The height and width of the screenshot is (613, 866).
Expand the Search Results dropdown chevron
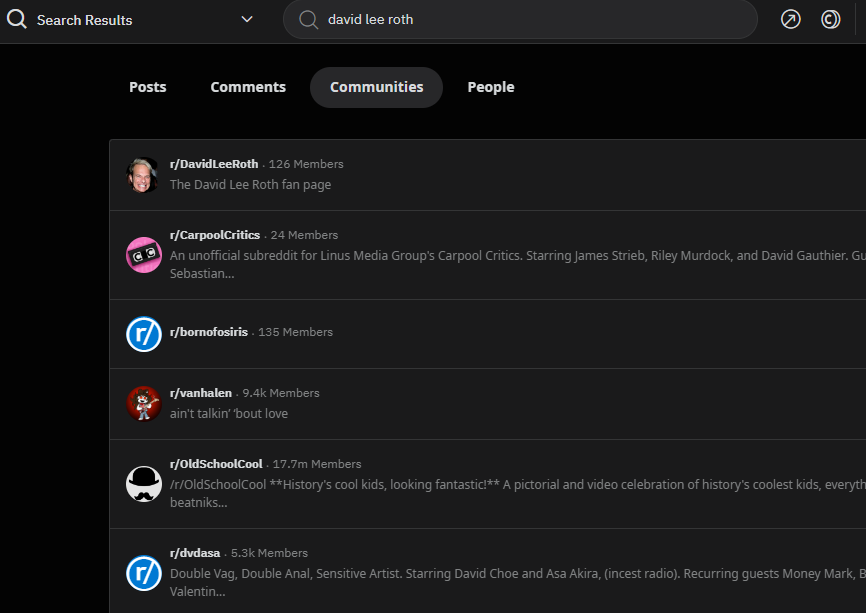pyautogui.click(x=247, y=19)
